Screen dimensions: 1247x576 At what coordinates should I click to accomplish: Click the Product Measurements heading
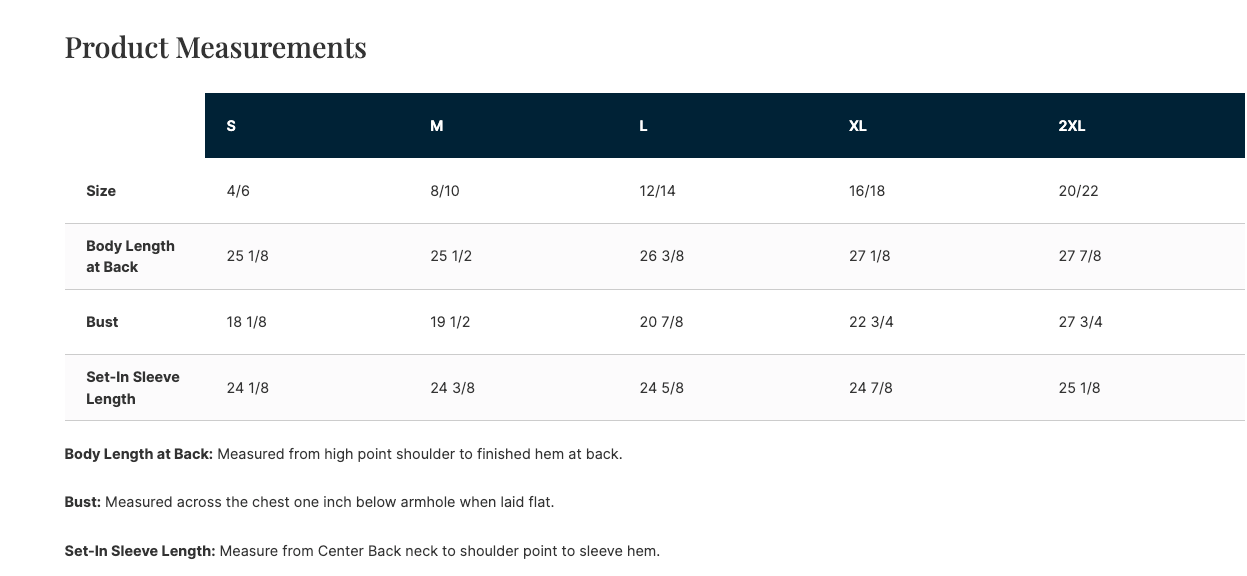tap(215, 47)
